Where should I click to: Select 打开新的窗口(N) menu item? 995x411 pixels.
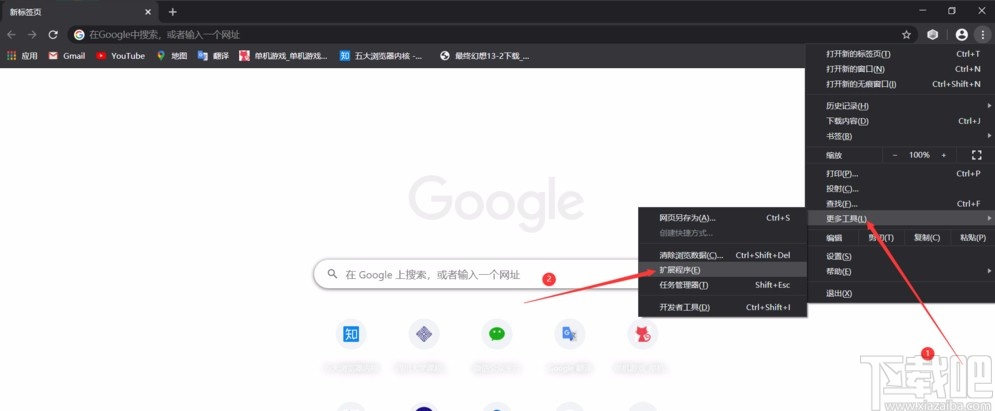(899, 69)
